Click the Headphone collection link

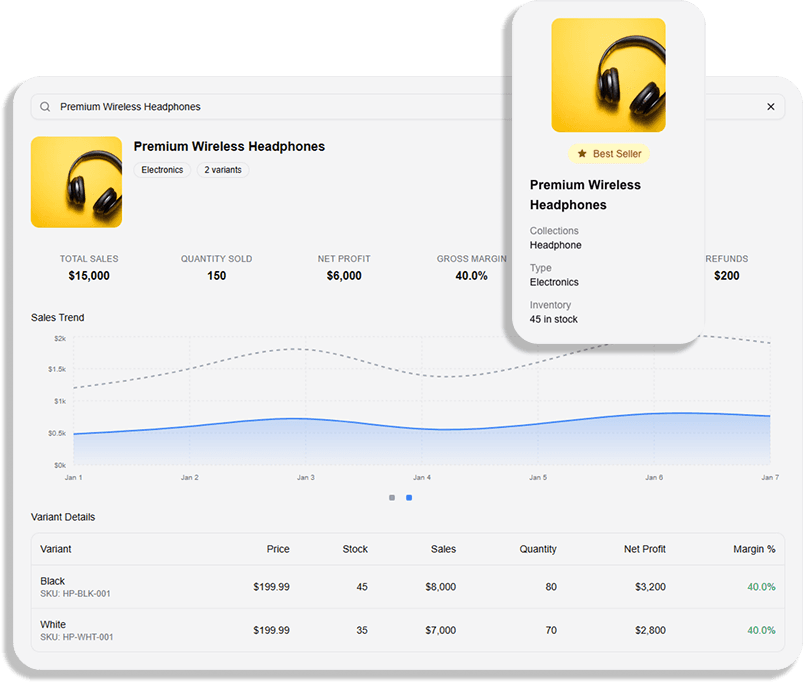[555, 245]
